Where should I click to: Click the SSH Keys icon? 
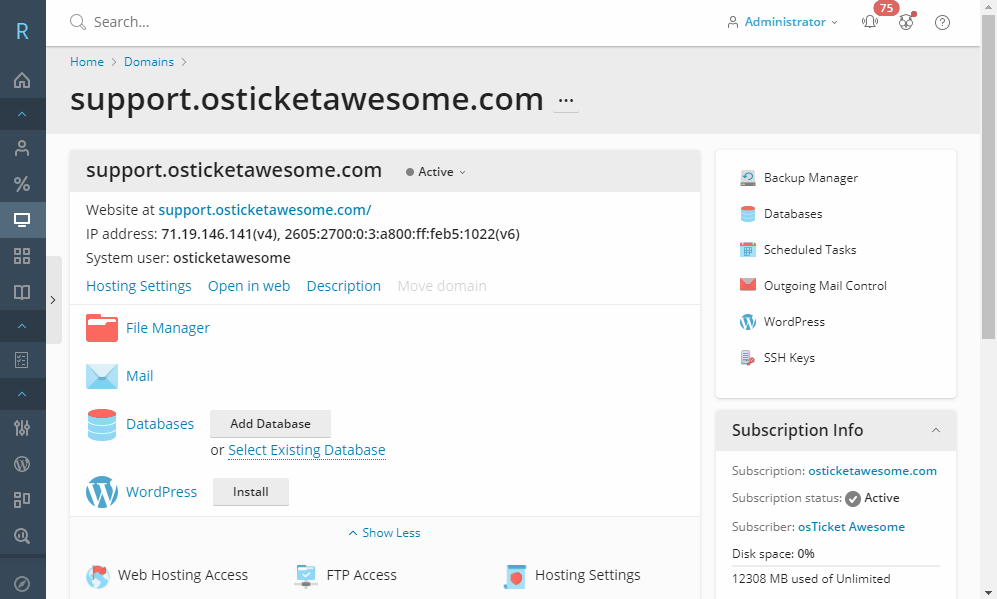[x=748, y=358]
